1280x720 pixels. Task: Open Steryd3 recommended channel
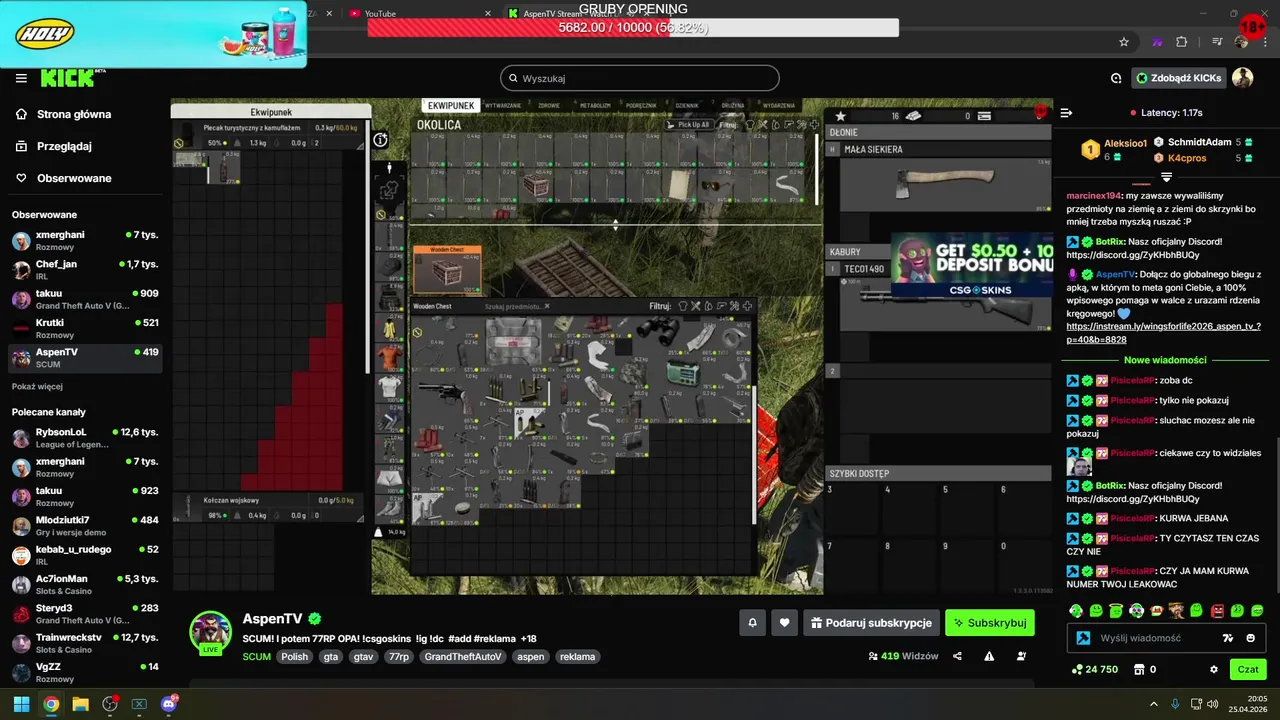(x=86, y=613)
